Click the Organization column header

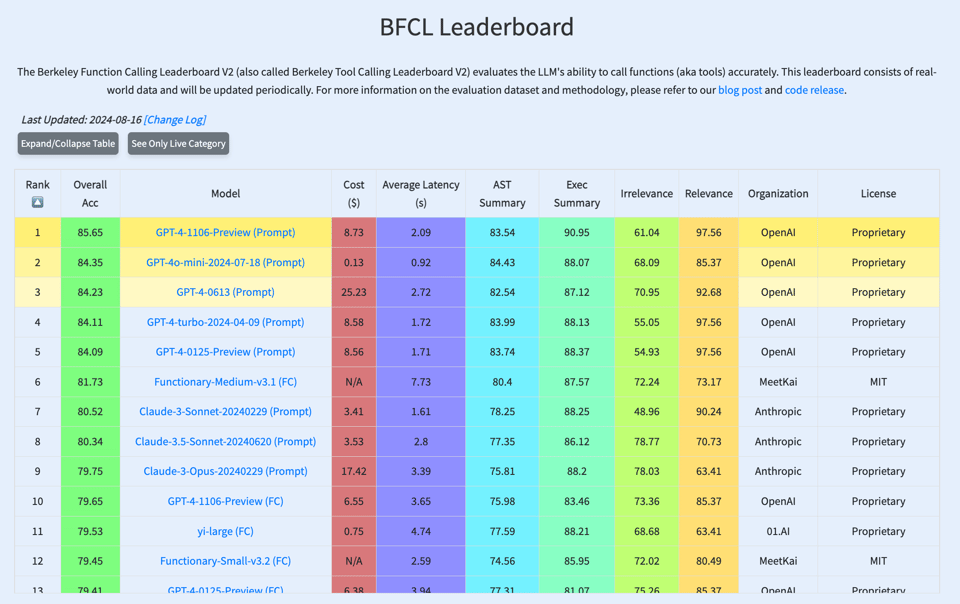pos(778,193)
